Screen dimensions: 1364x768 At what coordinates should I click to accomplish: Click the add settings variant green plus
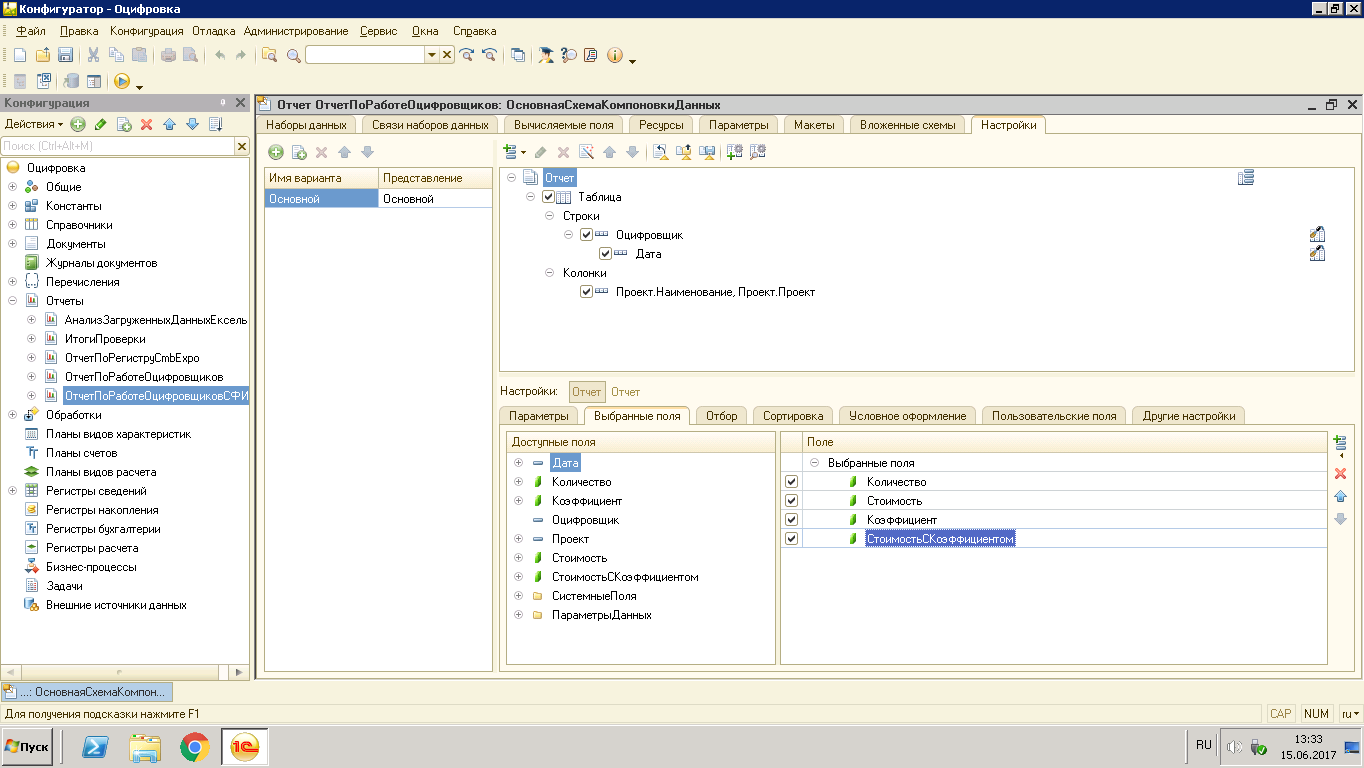(x=276, y=152)
